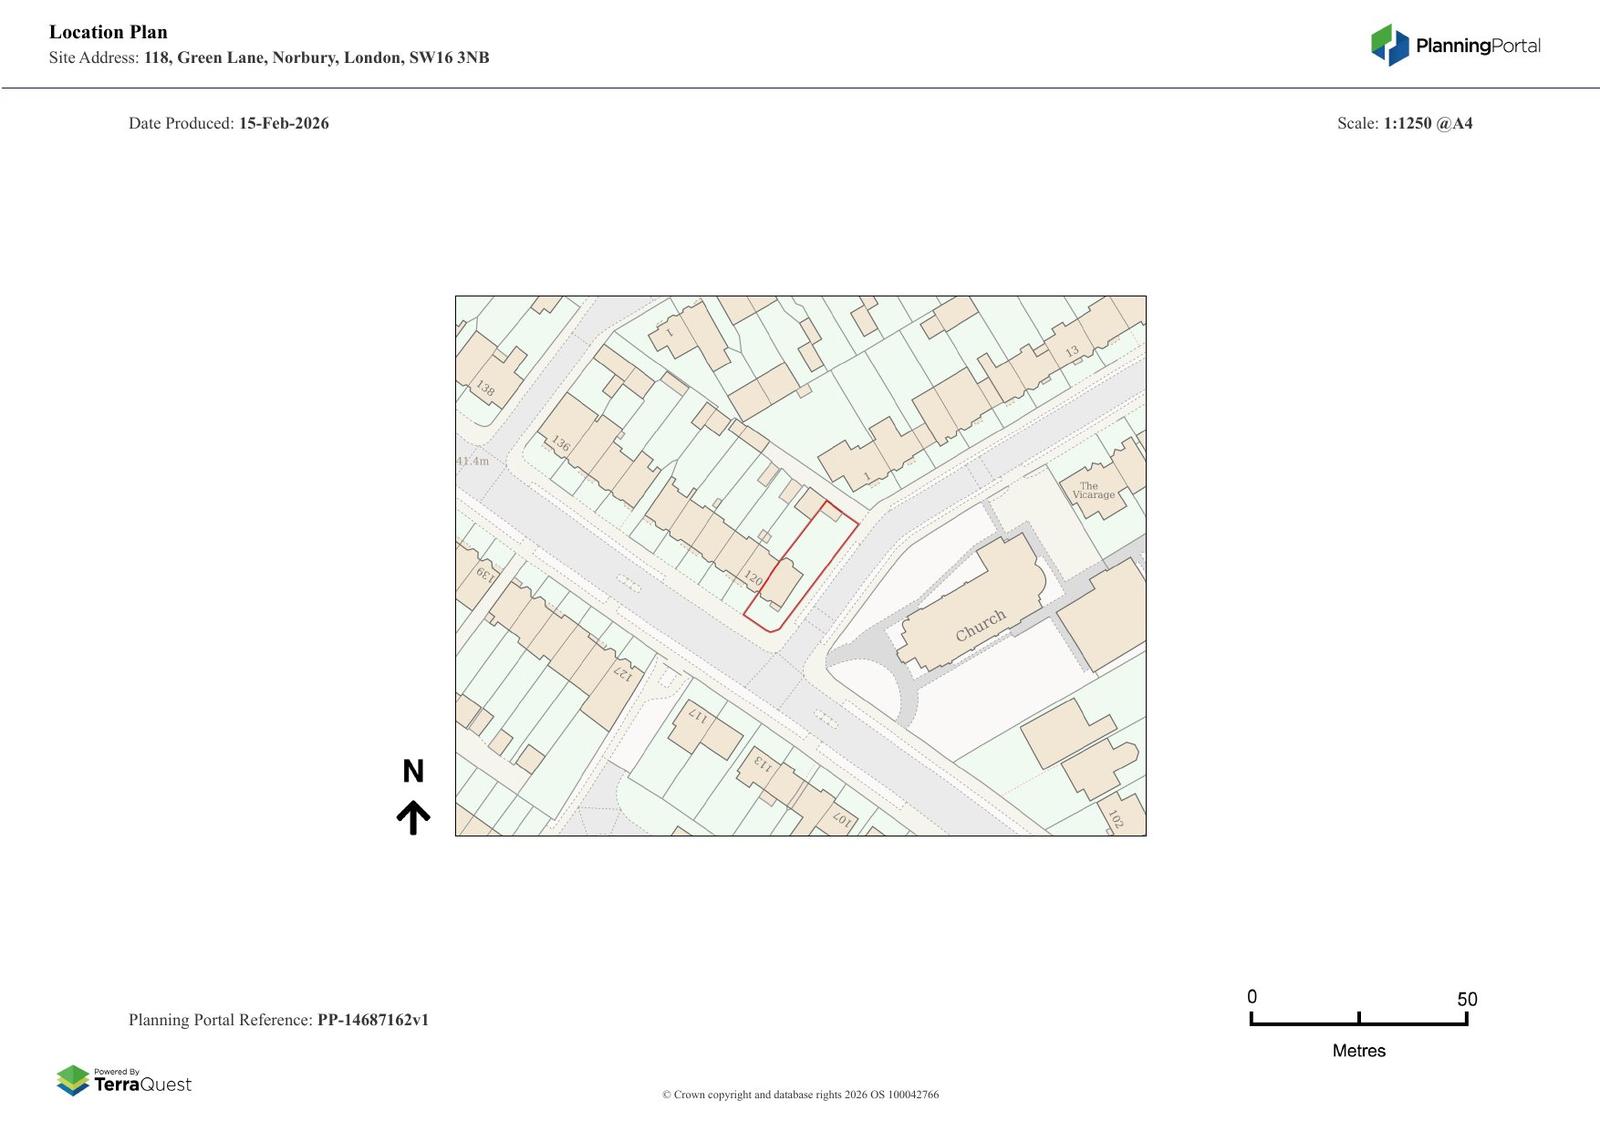This screenshot has height=1132, width=1600.
Task: Click house number 138 on the map
Action: (485, 388)
